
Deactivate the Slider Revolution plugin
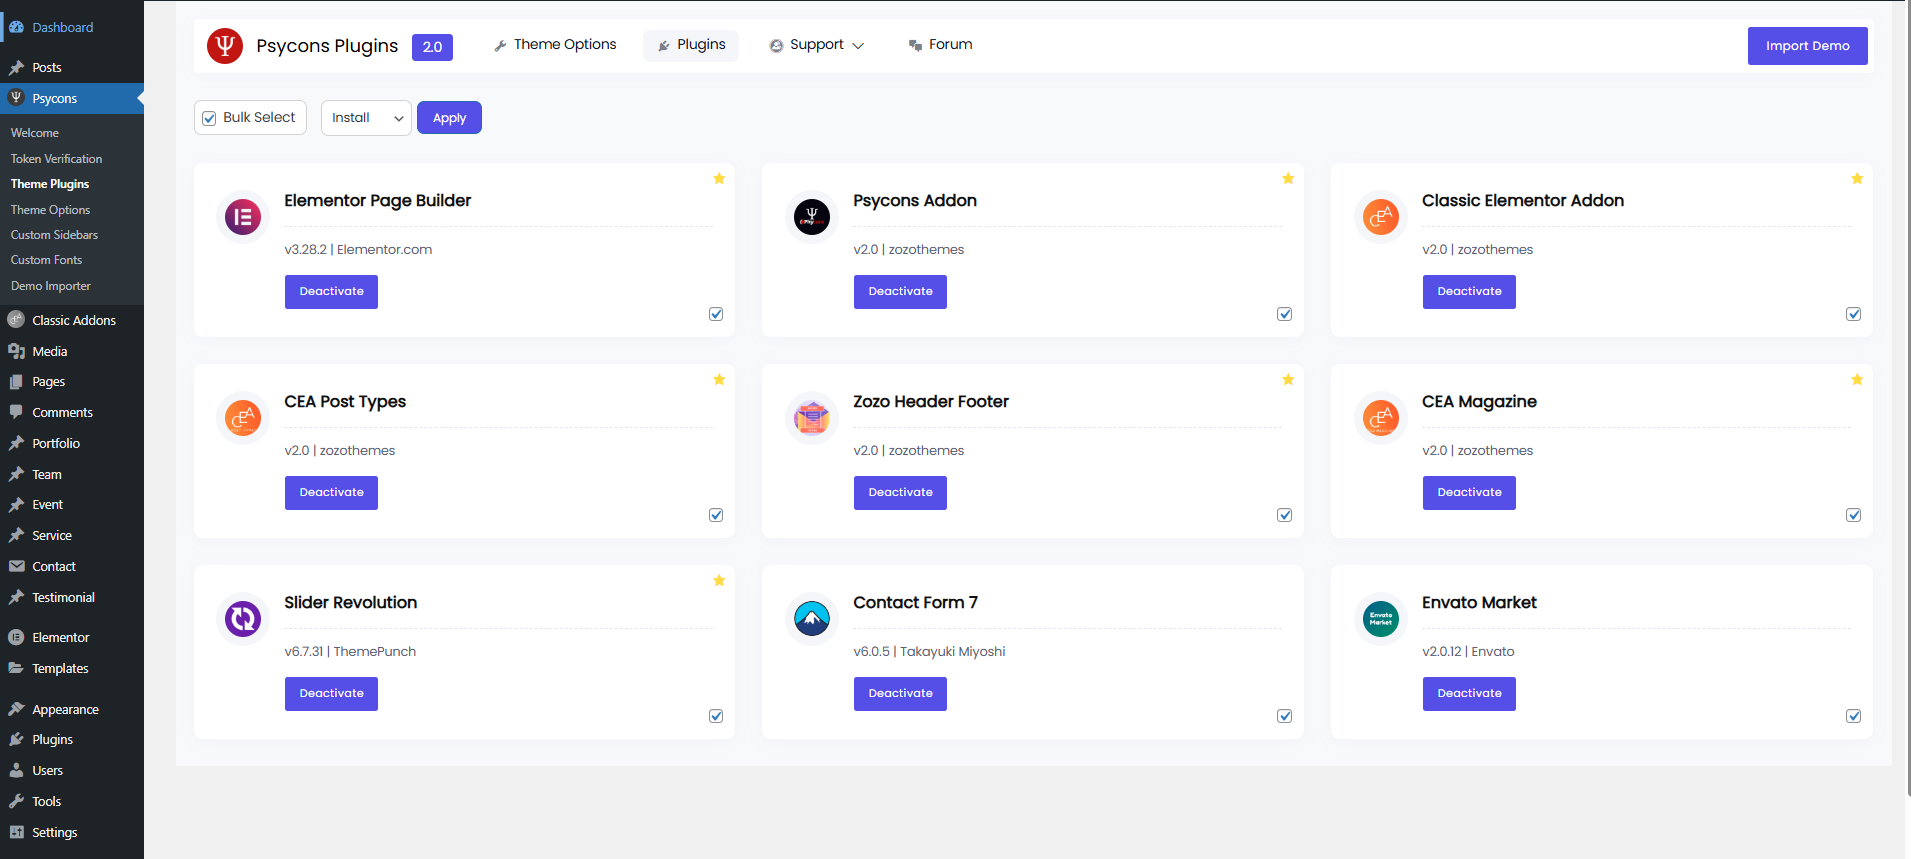331,694
